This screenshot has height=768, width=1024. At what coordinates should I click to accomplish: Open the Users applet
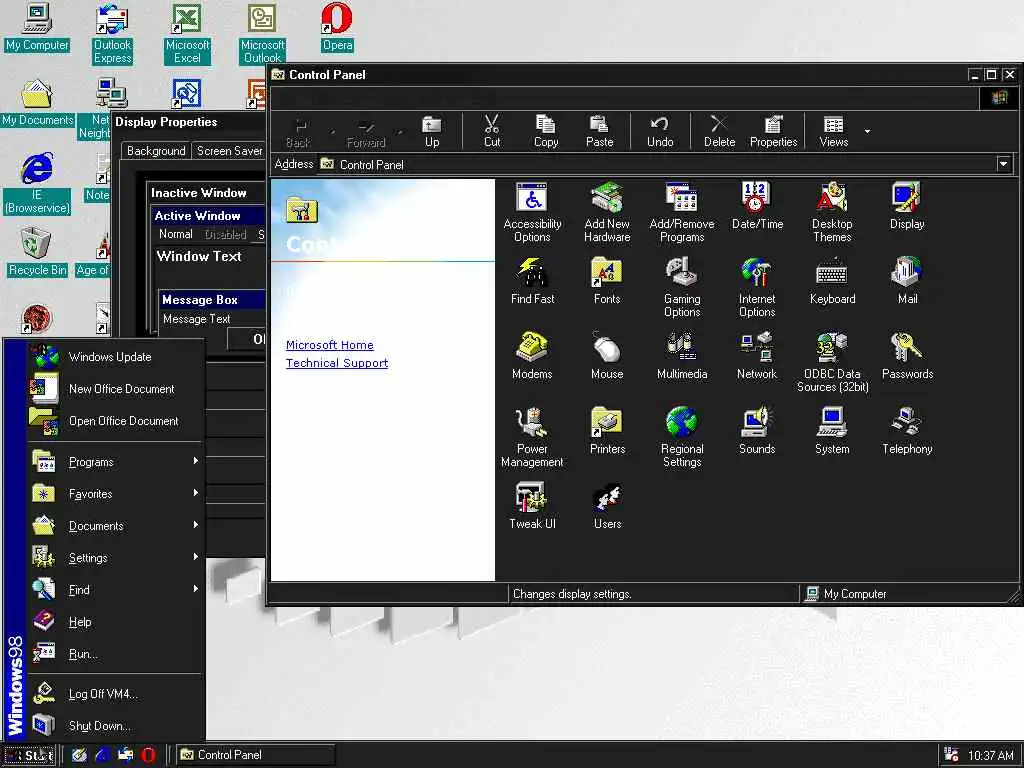607,506
